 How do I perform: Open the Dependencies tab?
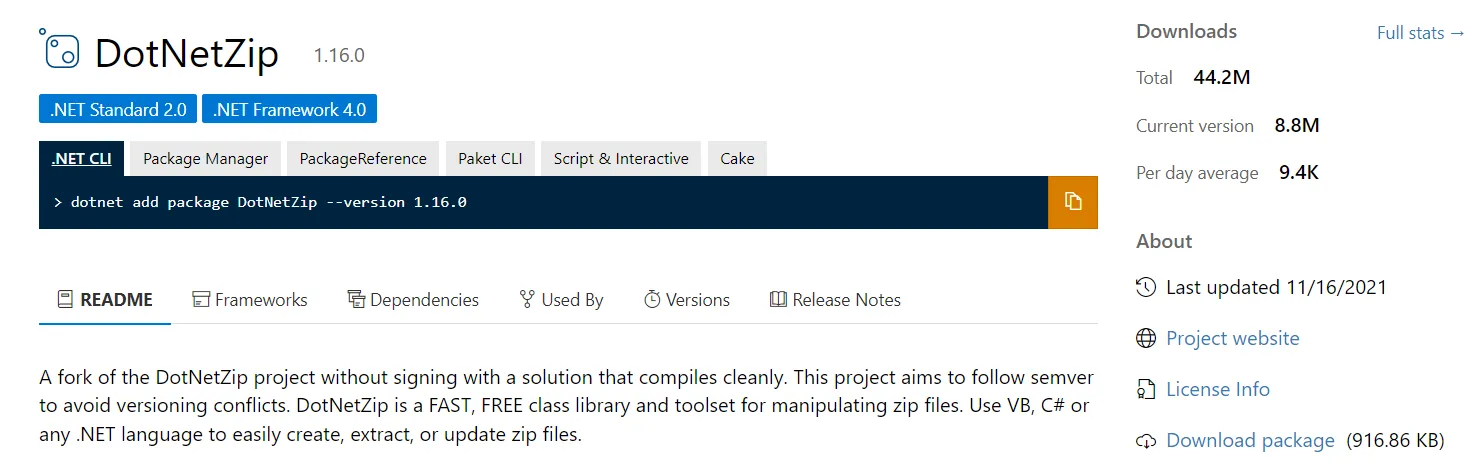point(413,300)
